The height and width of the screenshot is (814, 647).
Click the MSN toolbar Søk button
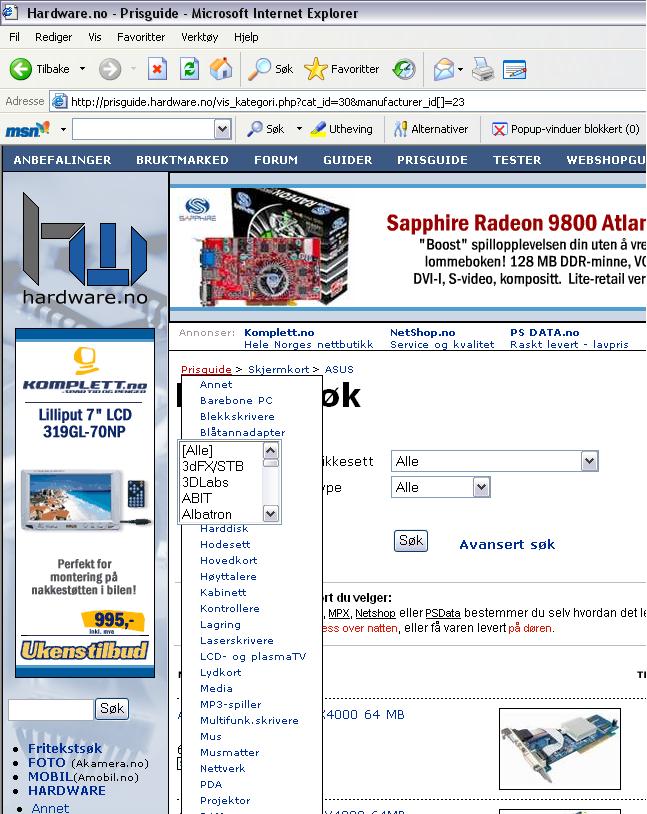(x=266, y=129)
